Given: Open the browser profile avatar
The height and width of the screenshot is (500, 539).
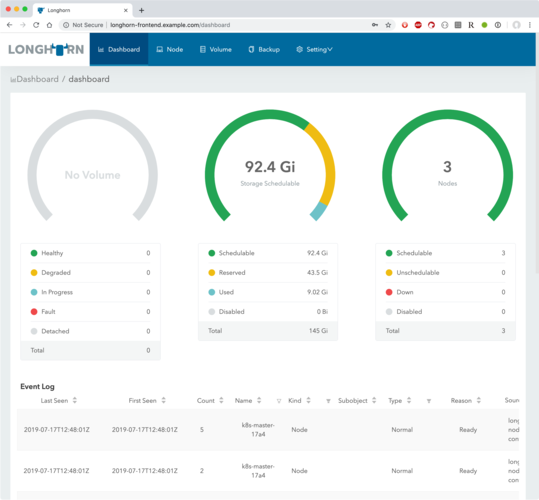Looking at the screenshot, I should (516, 25).
